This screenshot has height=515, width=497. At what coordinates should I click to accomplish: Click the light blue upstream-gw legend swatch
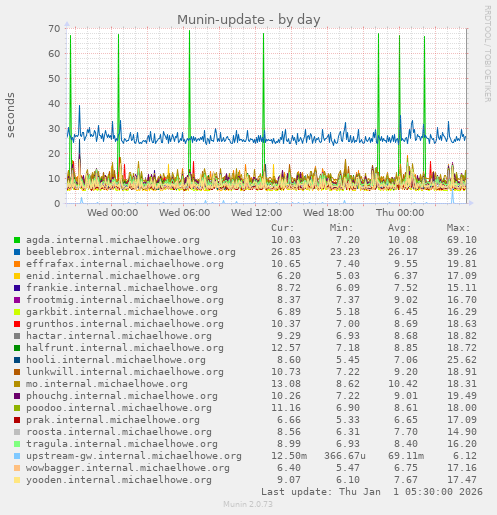pos(17,456)
